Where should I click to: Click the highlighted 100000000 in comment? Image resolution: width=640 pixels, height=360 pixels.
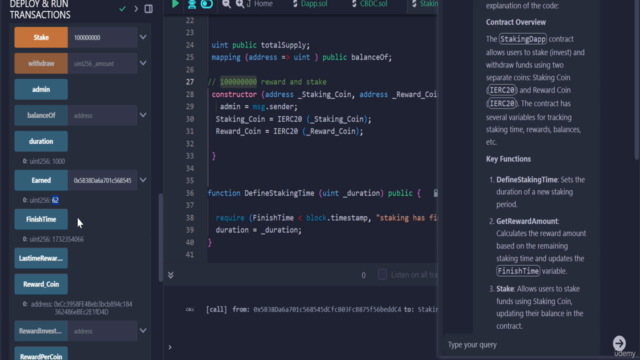click(x=238, y=82)
